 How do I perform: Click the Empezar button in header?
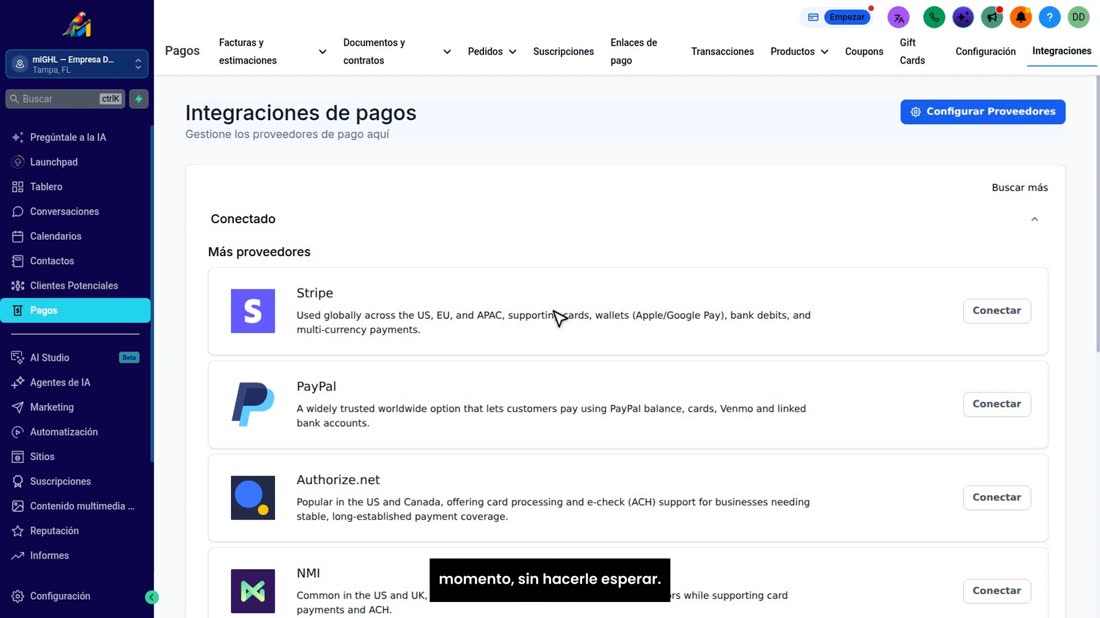click(x=847, y=17)
